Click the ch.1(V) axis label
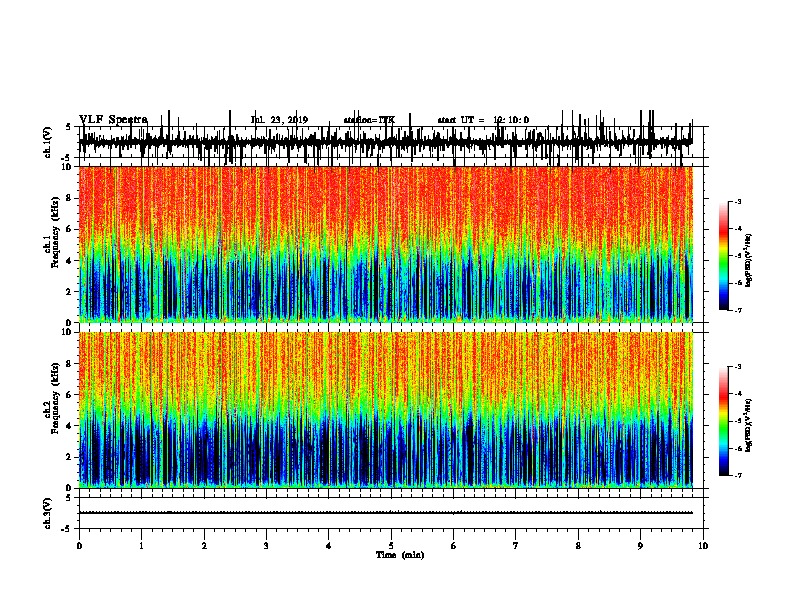This screenshot has width=792, height=612. 47,142
